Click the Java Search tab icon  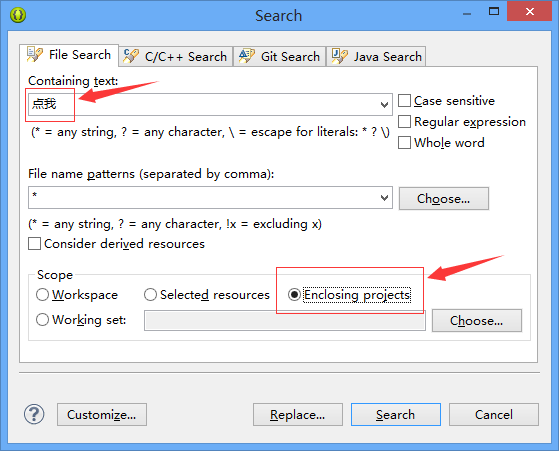coord(339,56)
